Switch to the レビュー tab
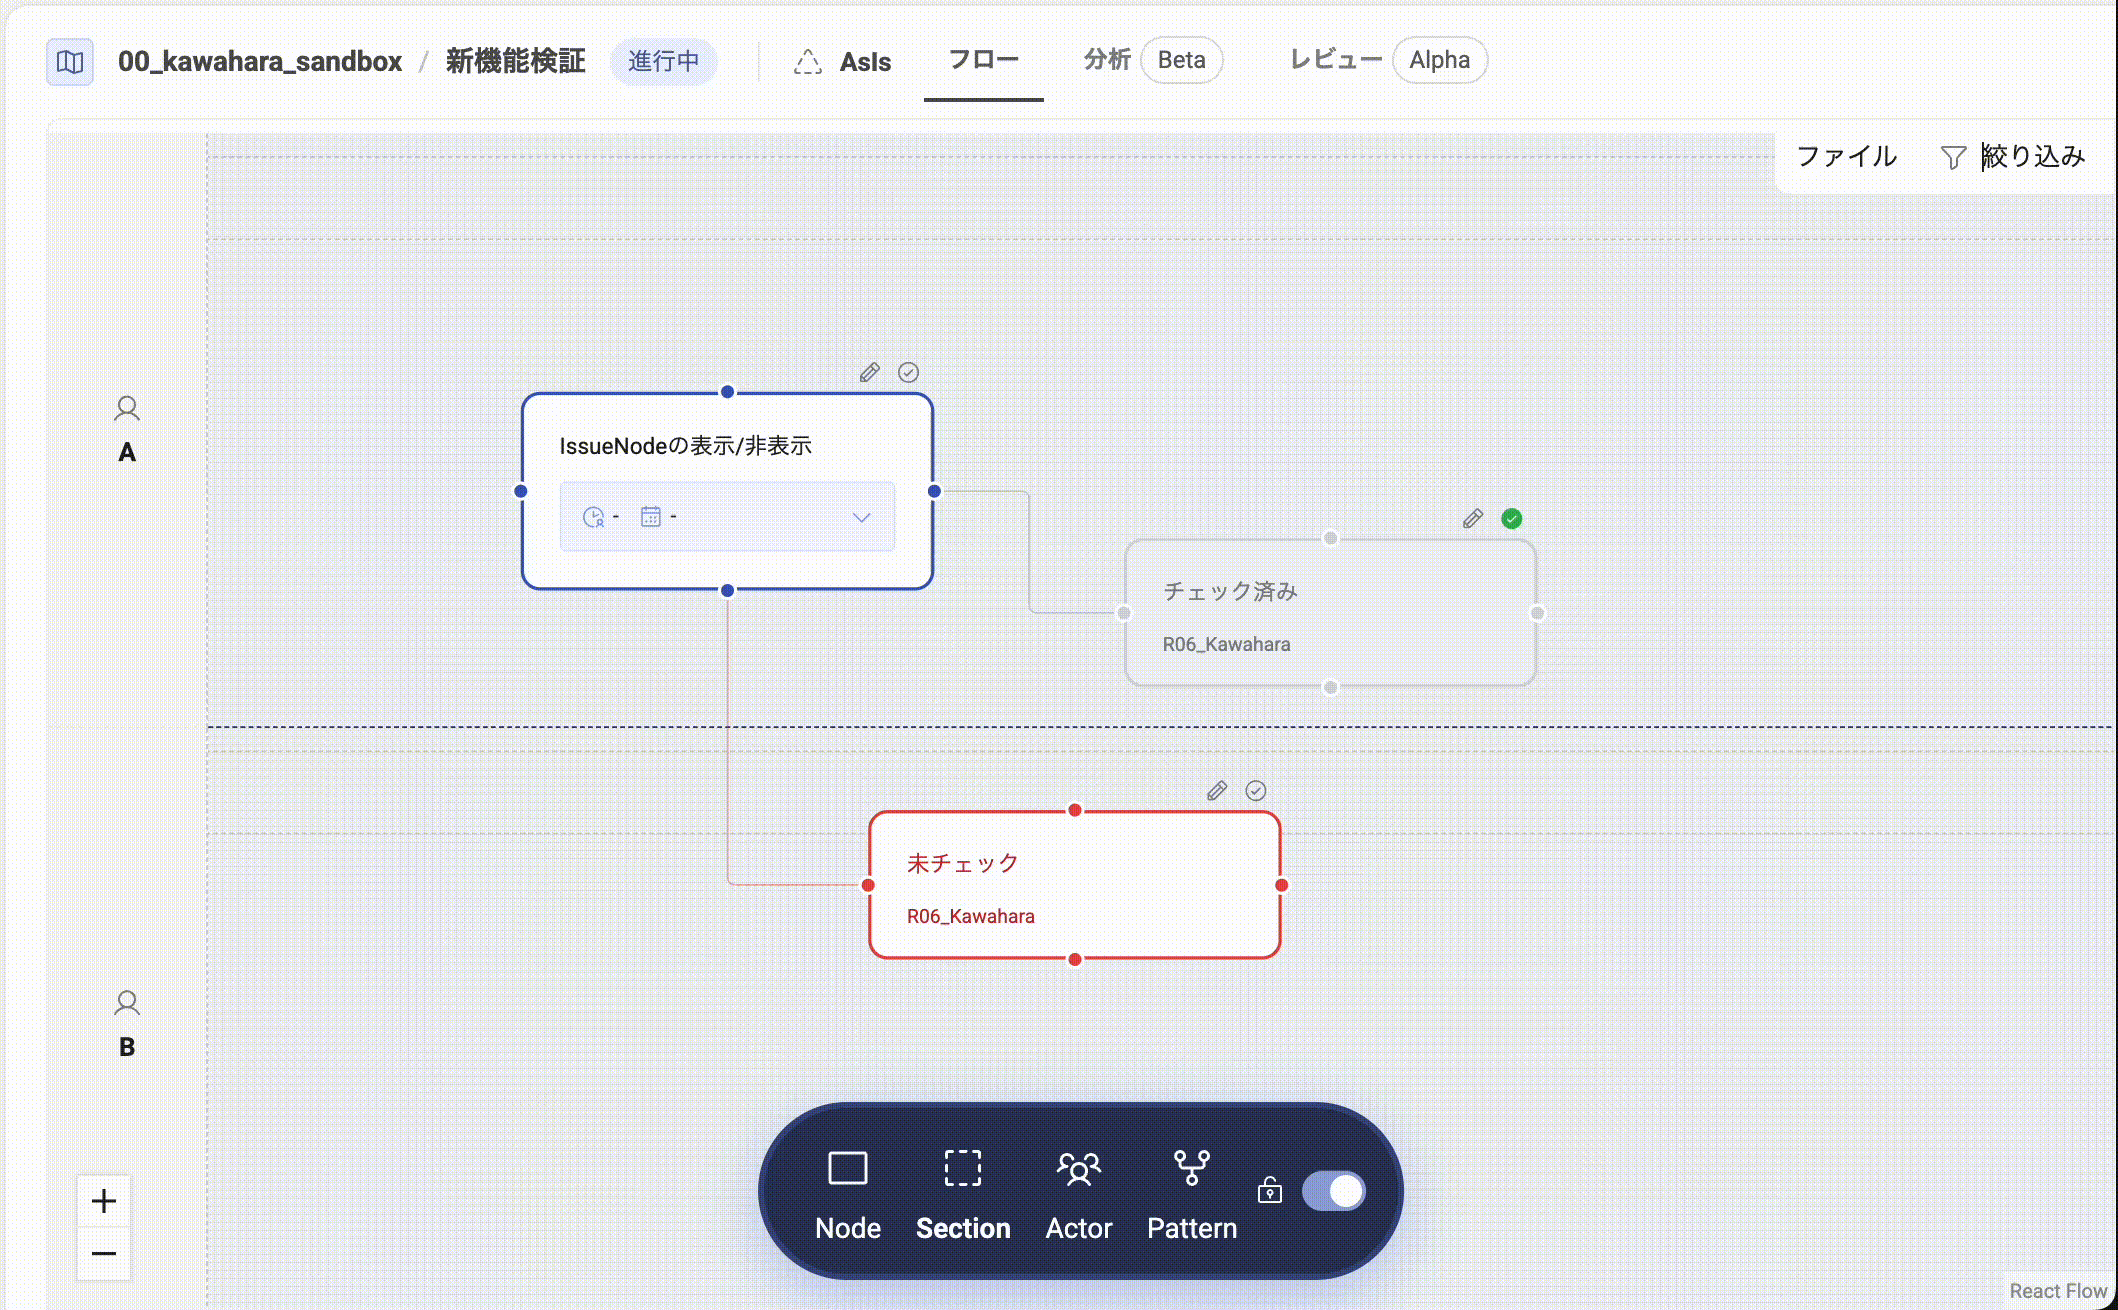Viewport: 2118px width, 1310px height. (x=1336, y=60)
